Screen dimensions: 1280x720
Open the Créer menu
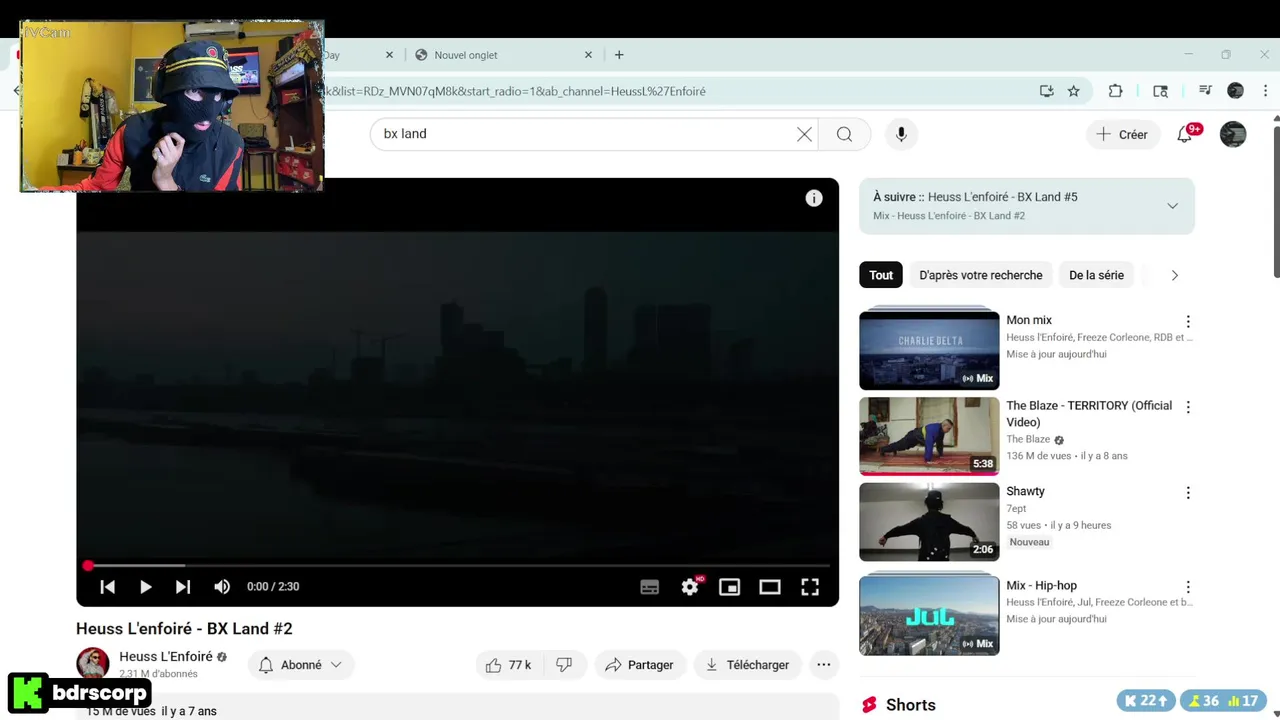pyautogui.click(x=1122, y=134)
